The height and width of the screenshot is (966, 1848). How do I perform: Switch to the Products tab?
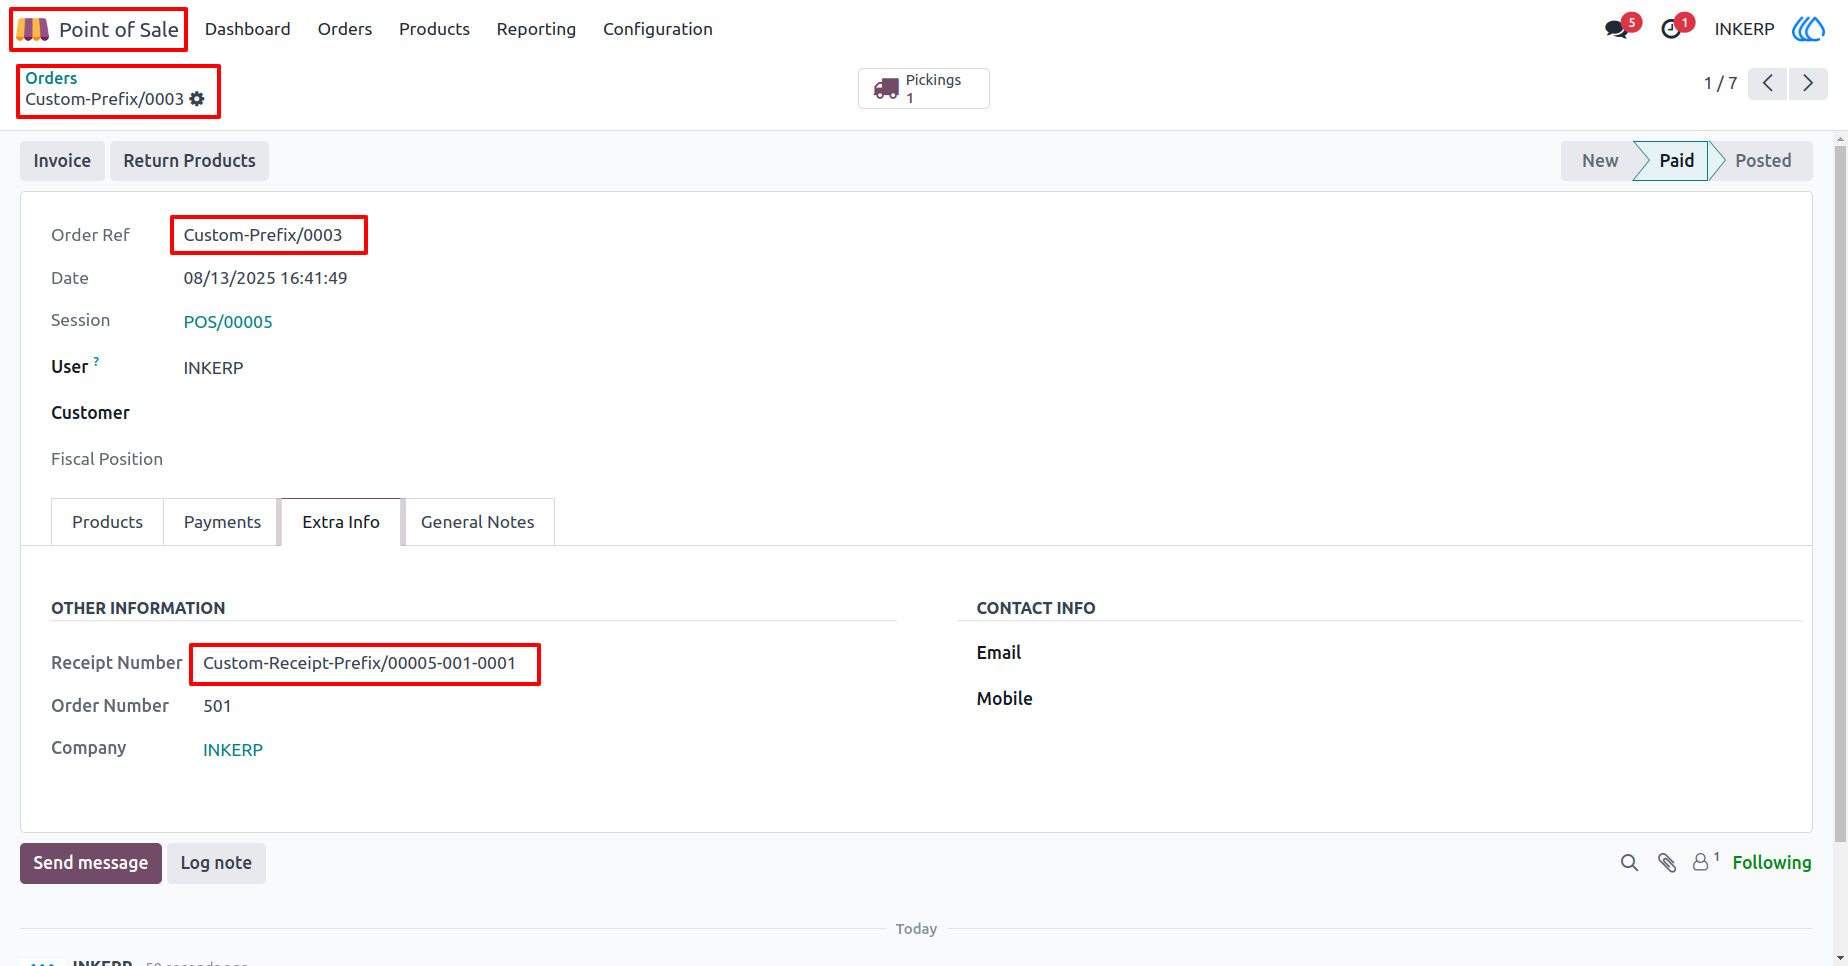point(107,522)
